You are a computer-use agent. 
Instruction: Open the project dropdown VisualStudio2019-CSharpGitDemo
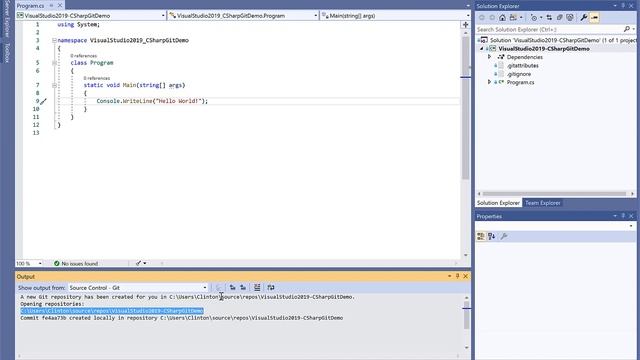tap(163, 16)
